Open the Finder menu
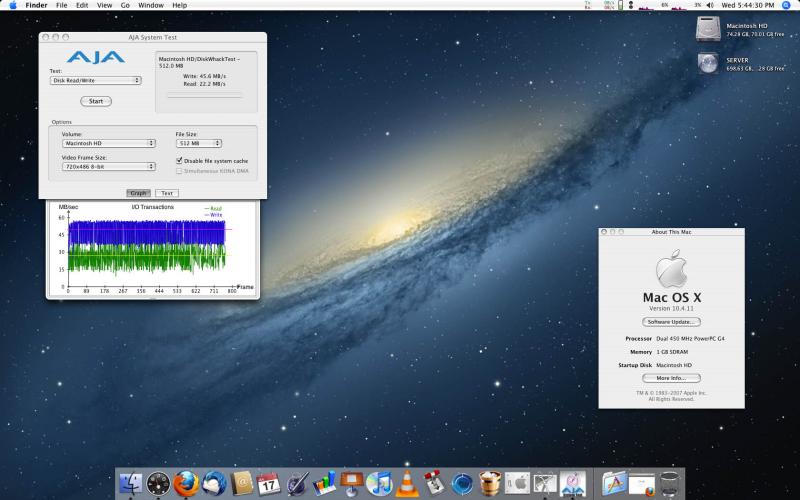This screenshot has height=500, width=800. 36,5
